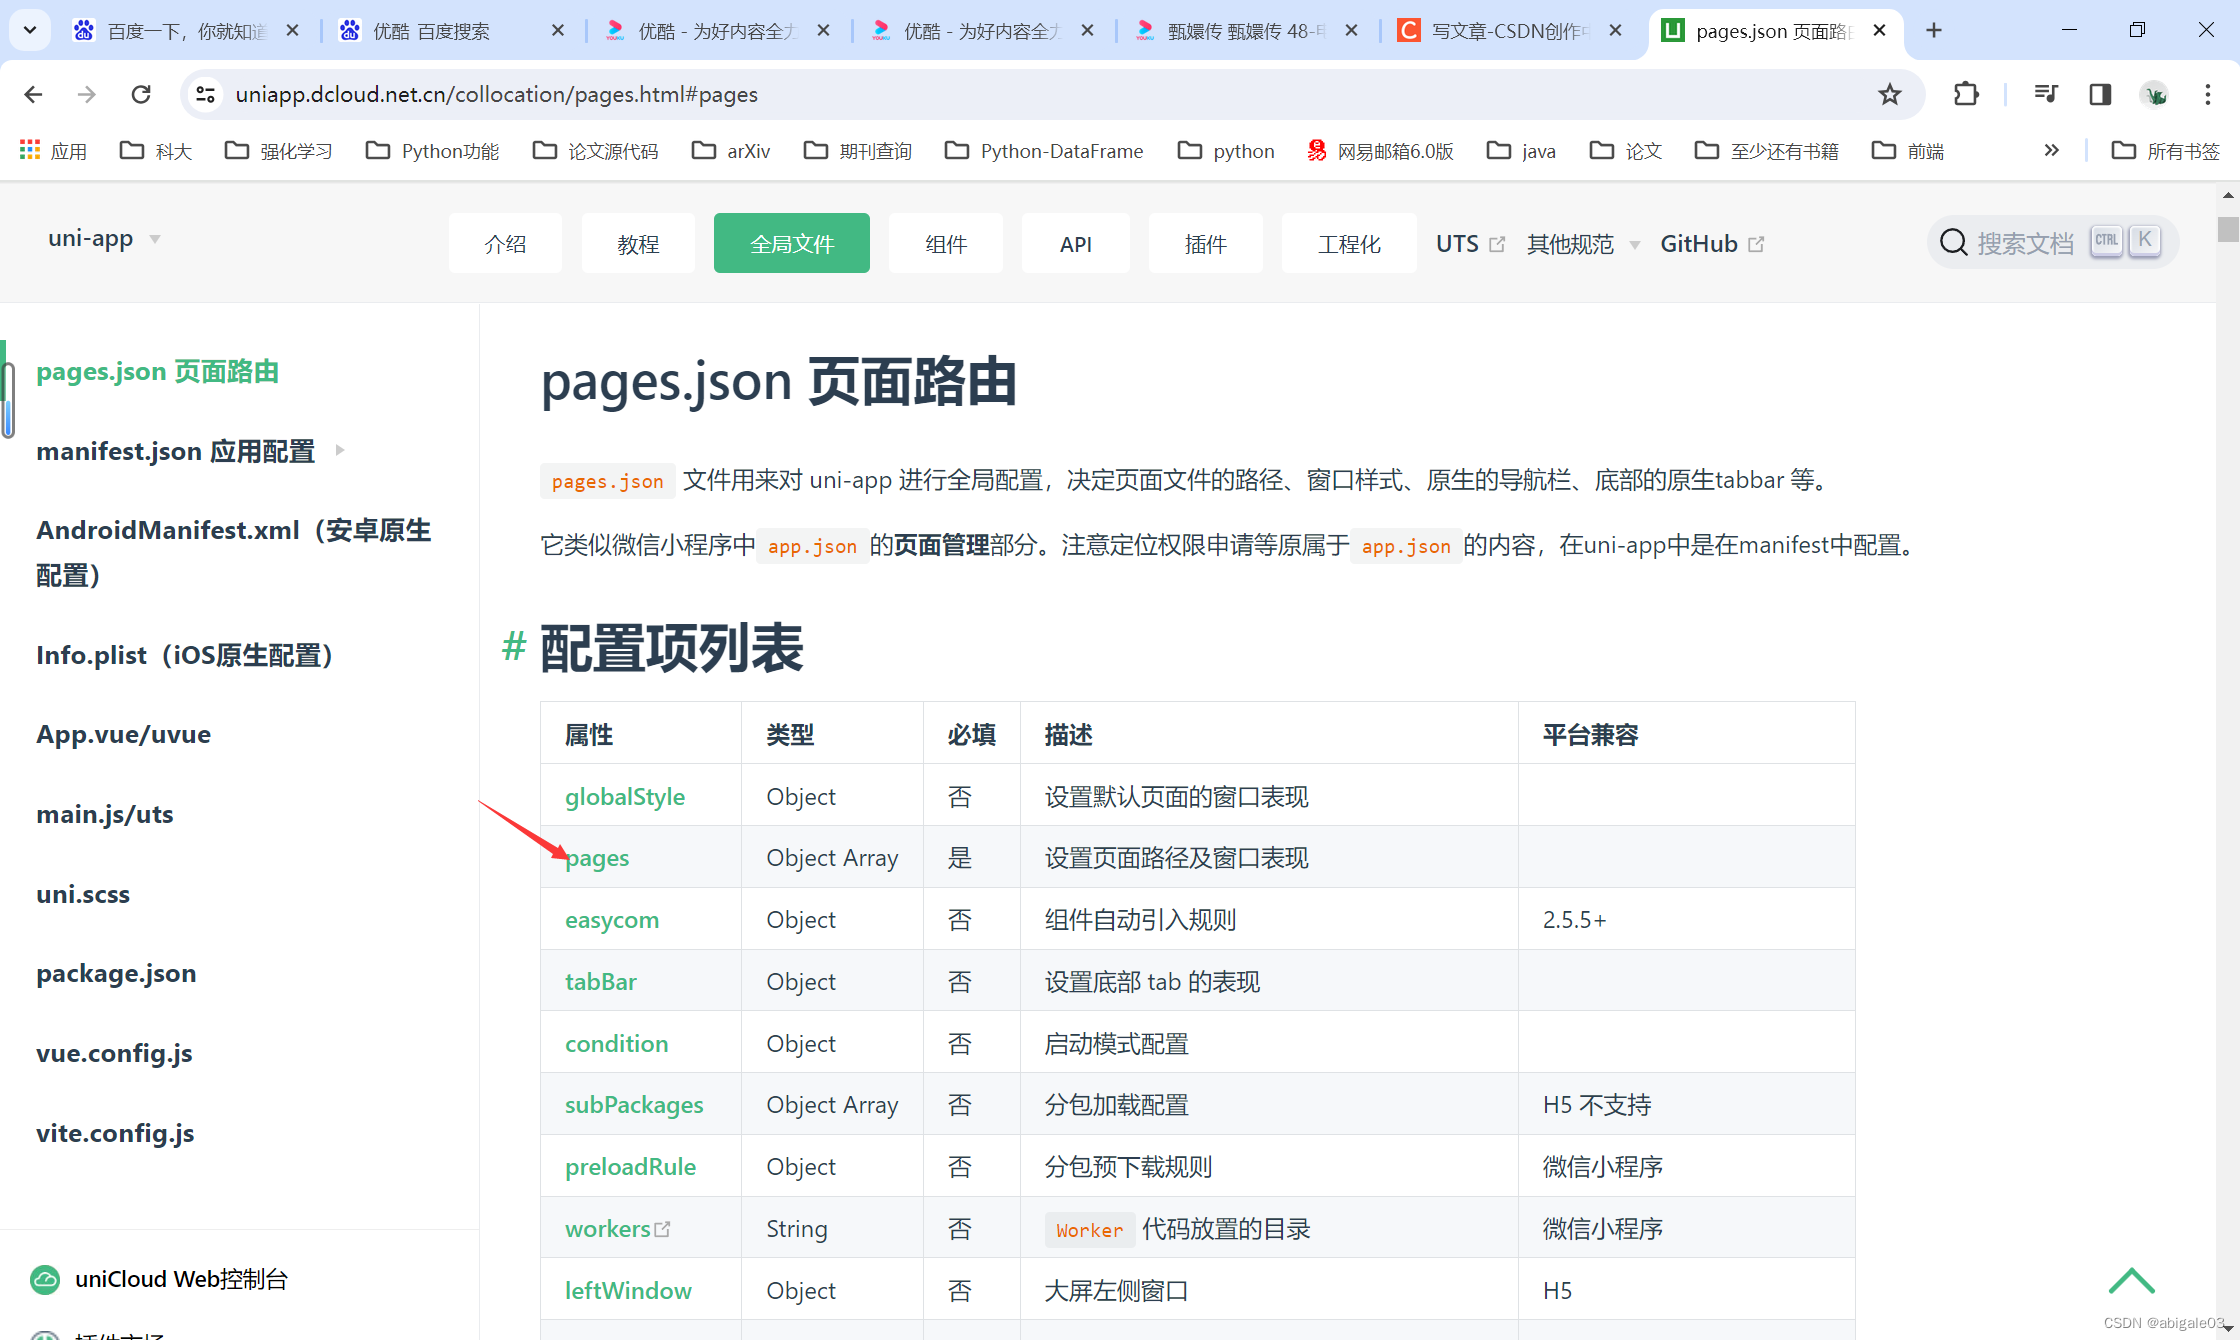Go forward in browser history
The width and height of the screenshot is (2240, 1340).
[87, 94]
